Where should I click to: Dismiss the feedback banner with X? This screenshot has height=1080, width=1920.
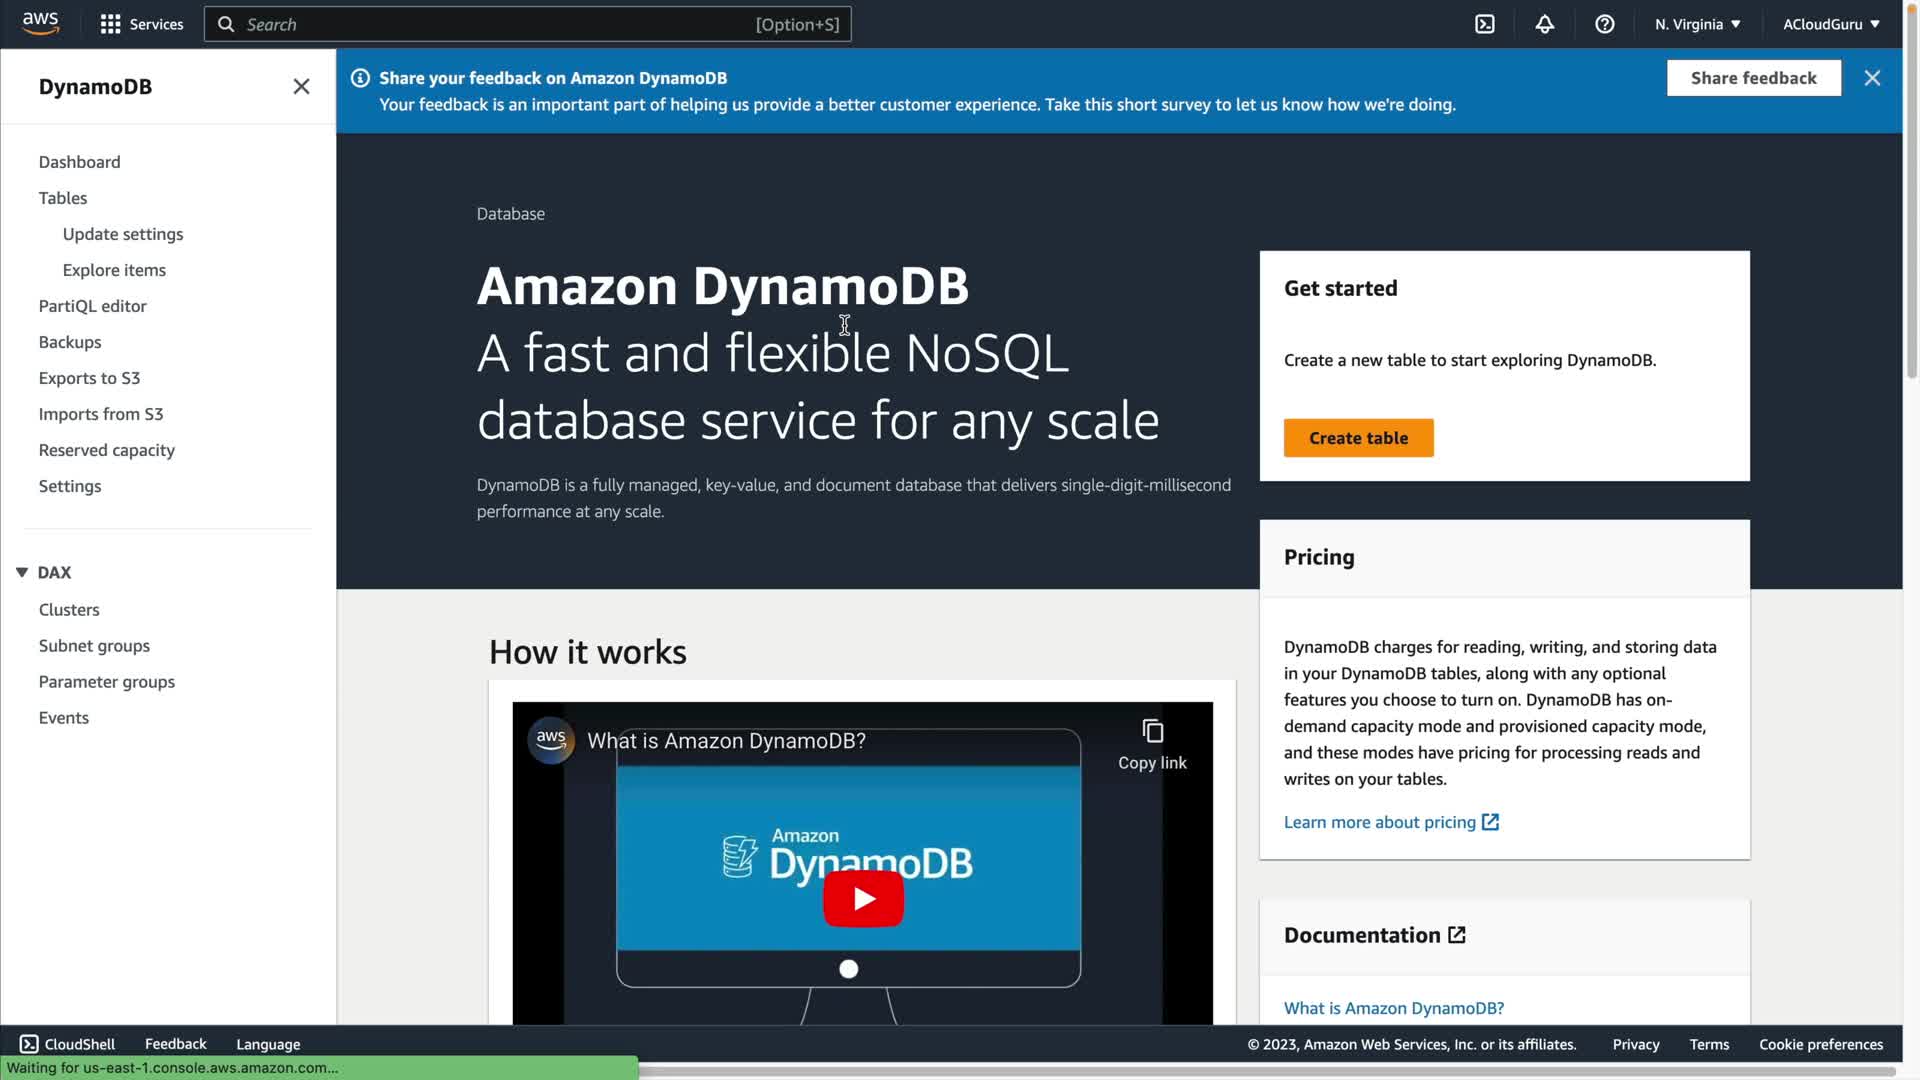1872,78
